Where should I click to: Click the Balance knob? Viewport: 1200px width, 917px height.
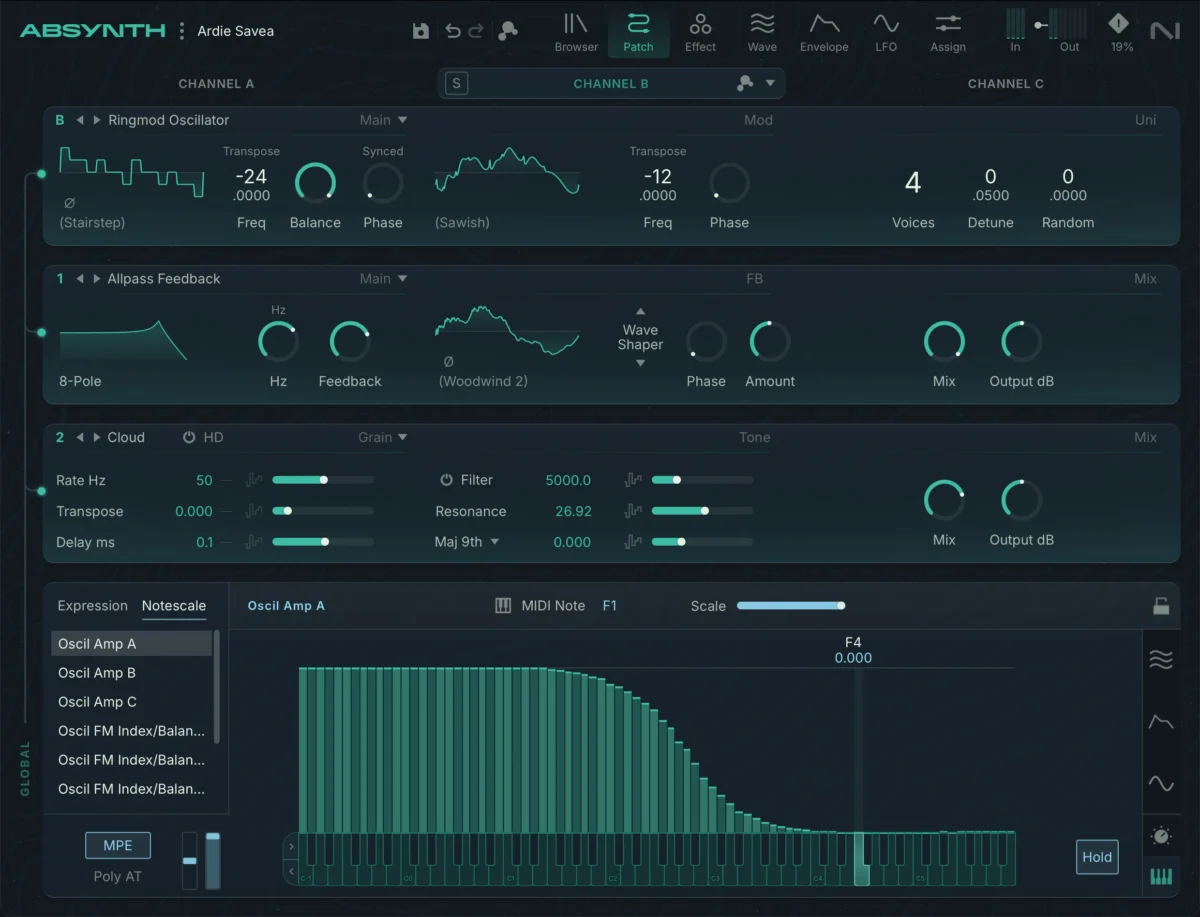coord(315,183)
